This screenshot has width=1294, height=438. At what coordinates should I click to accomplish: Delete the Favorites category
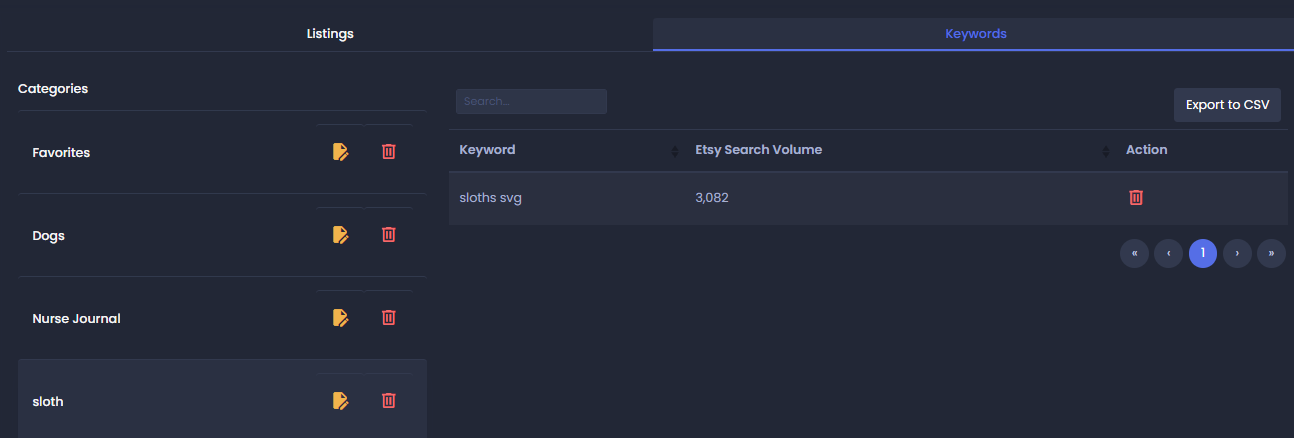[x=389, y=152]
